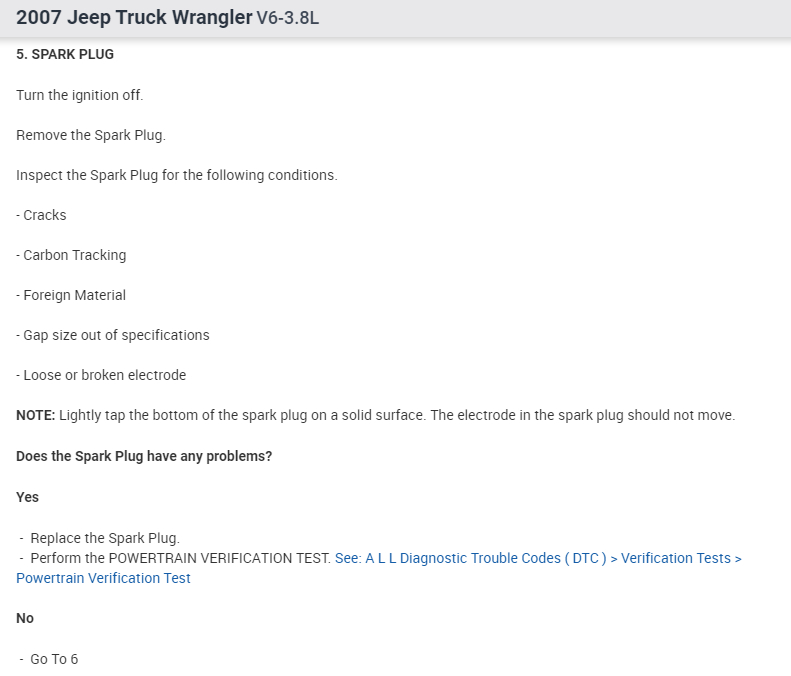Click the Turn the ignition off step
Screen dimensions: 791x676
[x=80, y=95]
